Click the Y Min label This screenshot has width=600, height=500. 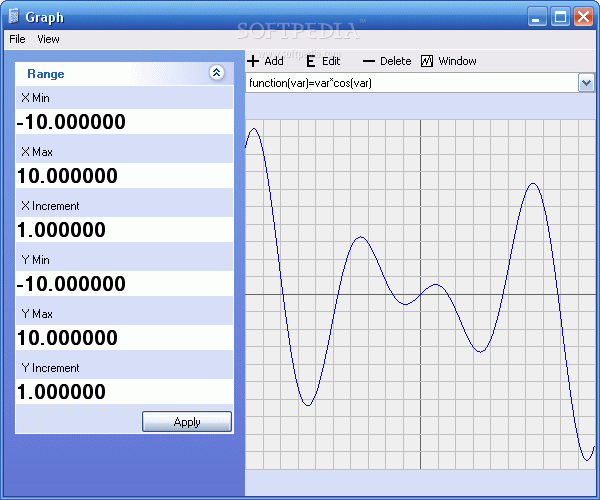(x=36, y=260)
